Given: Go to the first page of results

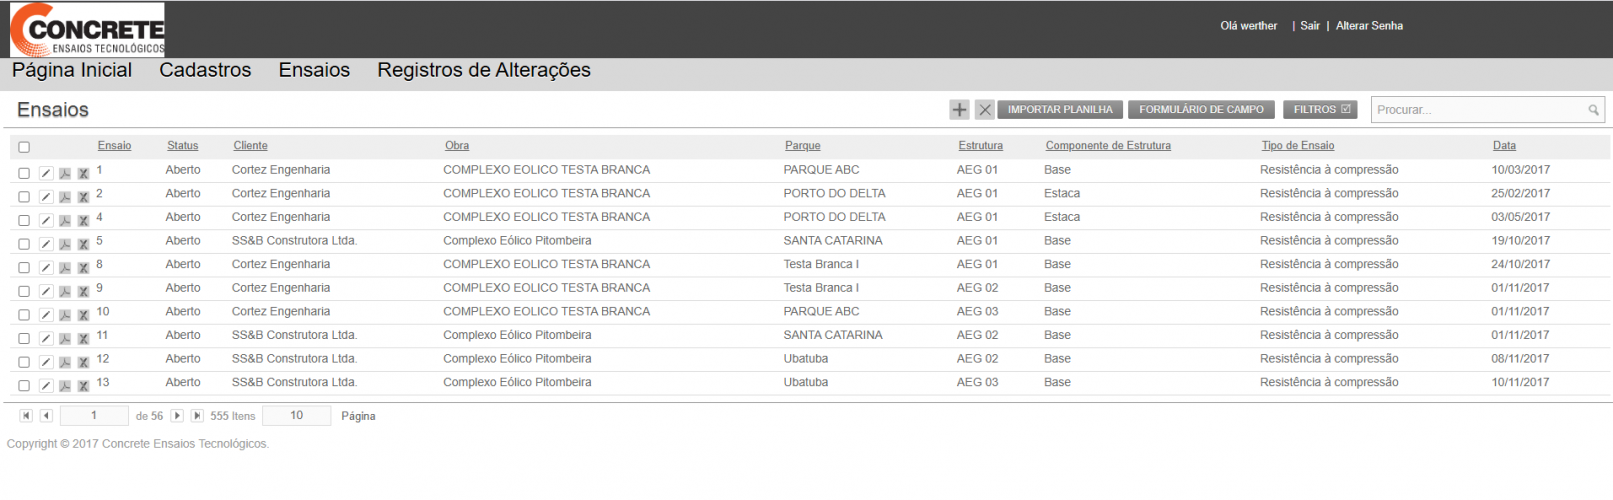Looking at the screenshot, I should [x=26, y=416].
